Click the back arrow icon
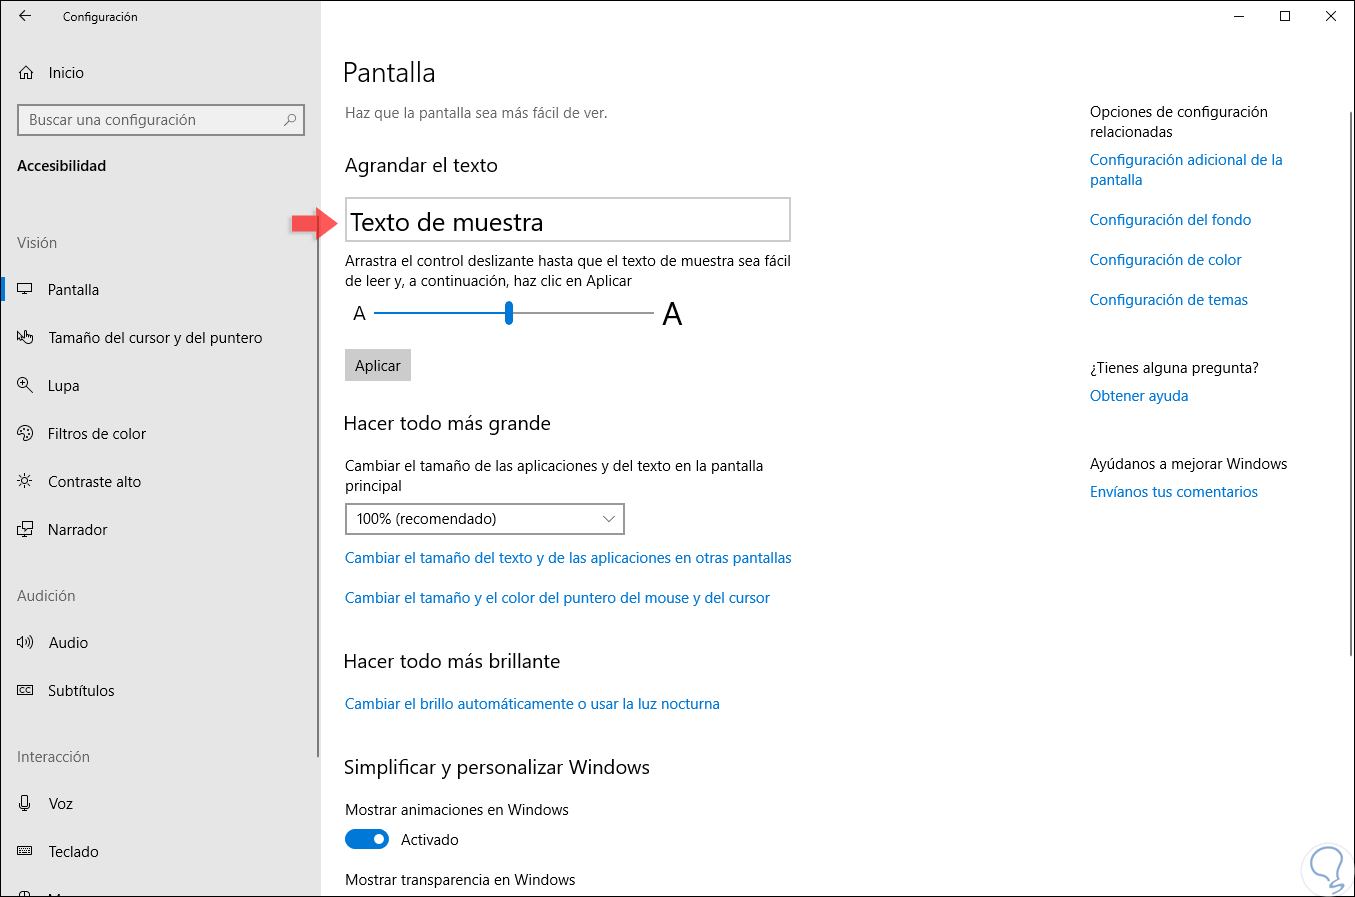The height and width of the screenshot is (897, 1355). (25, 16)
